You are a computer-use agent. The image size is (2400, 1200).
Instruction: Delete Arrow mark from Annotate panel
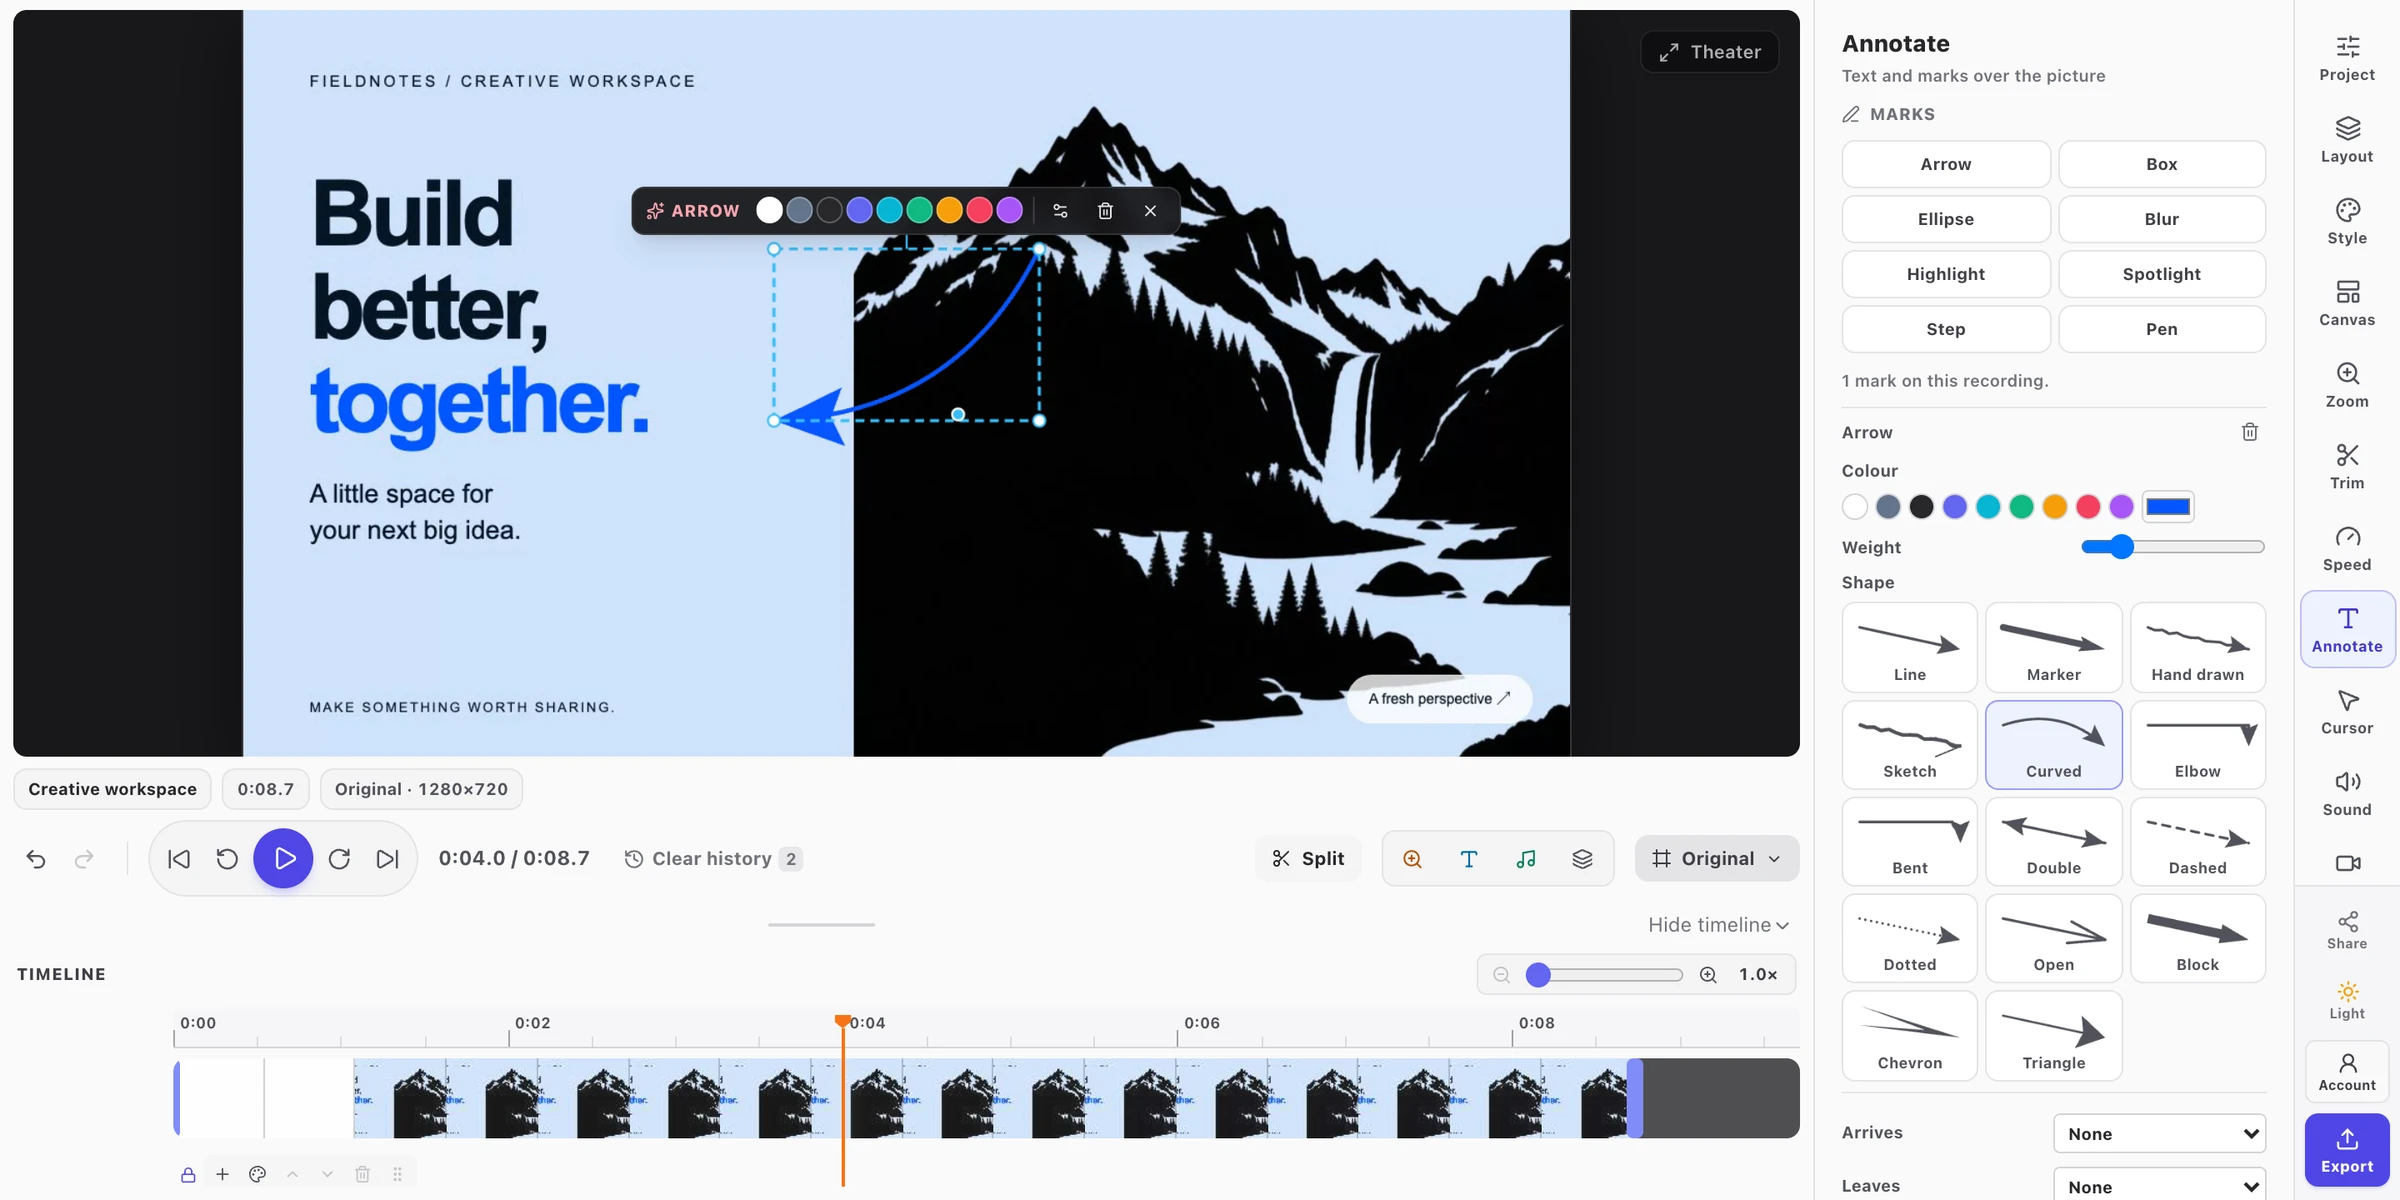(x=2249, y=432)
